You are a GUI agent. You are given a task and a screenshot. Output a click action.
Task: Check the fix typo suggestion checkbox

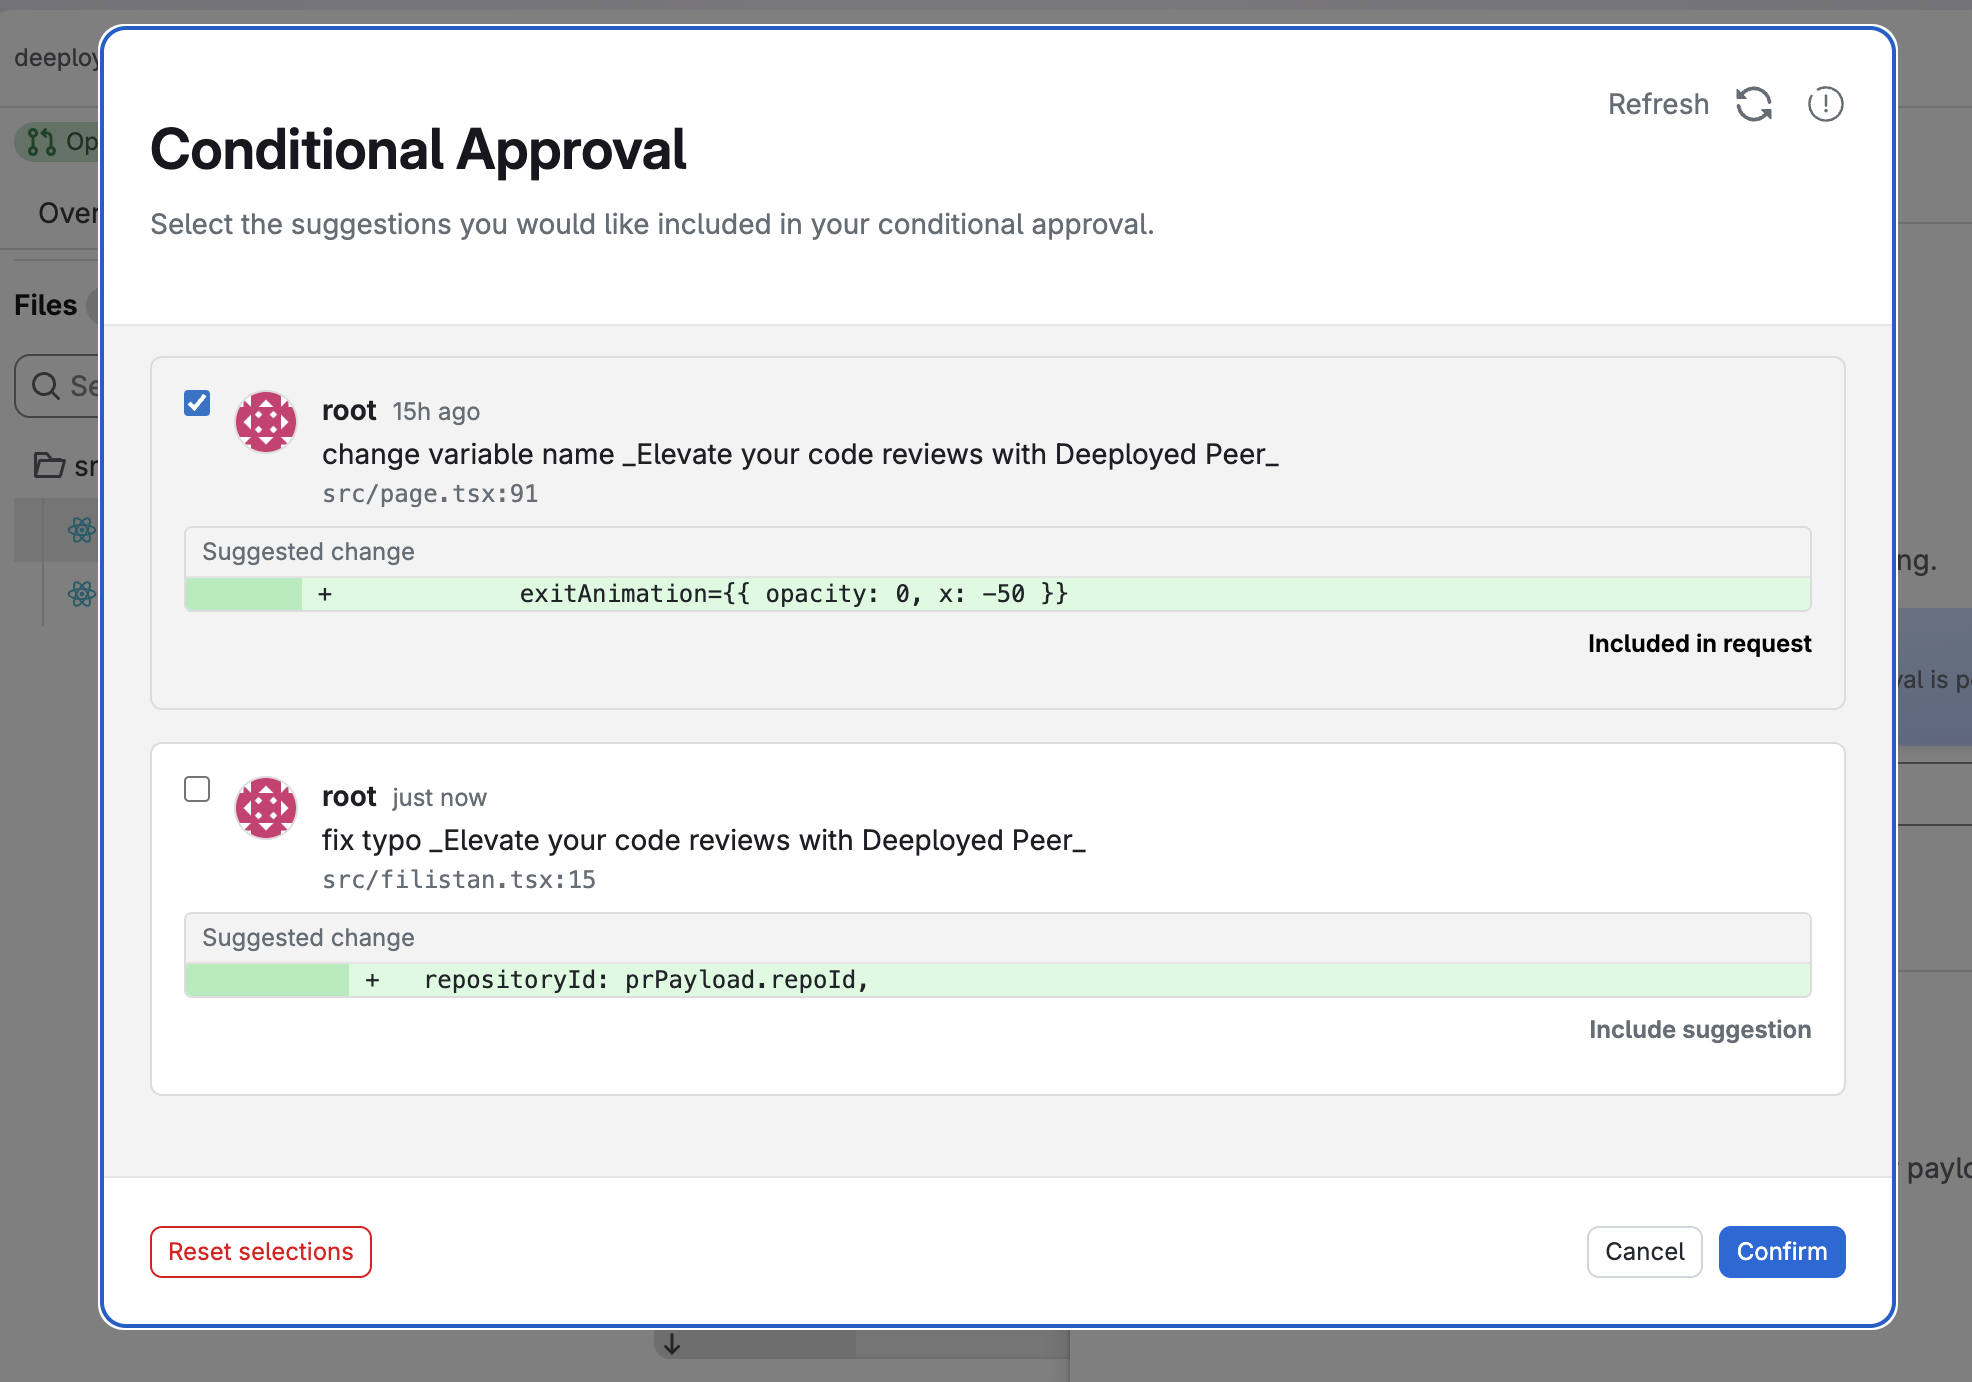tap(197, 789)
